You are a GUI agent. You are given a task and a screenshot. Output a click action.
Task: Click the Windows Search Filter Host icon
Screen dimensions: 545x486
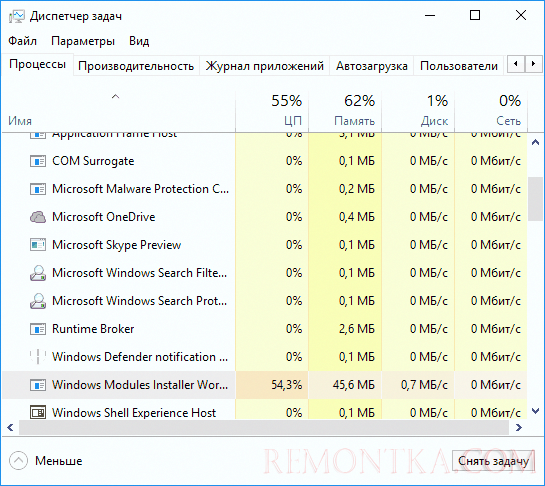tap(38, 273)
